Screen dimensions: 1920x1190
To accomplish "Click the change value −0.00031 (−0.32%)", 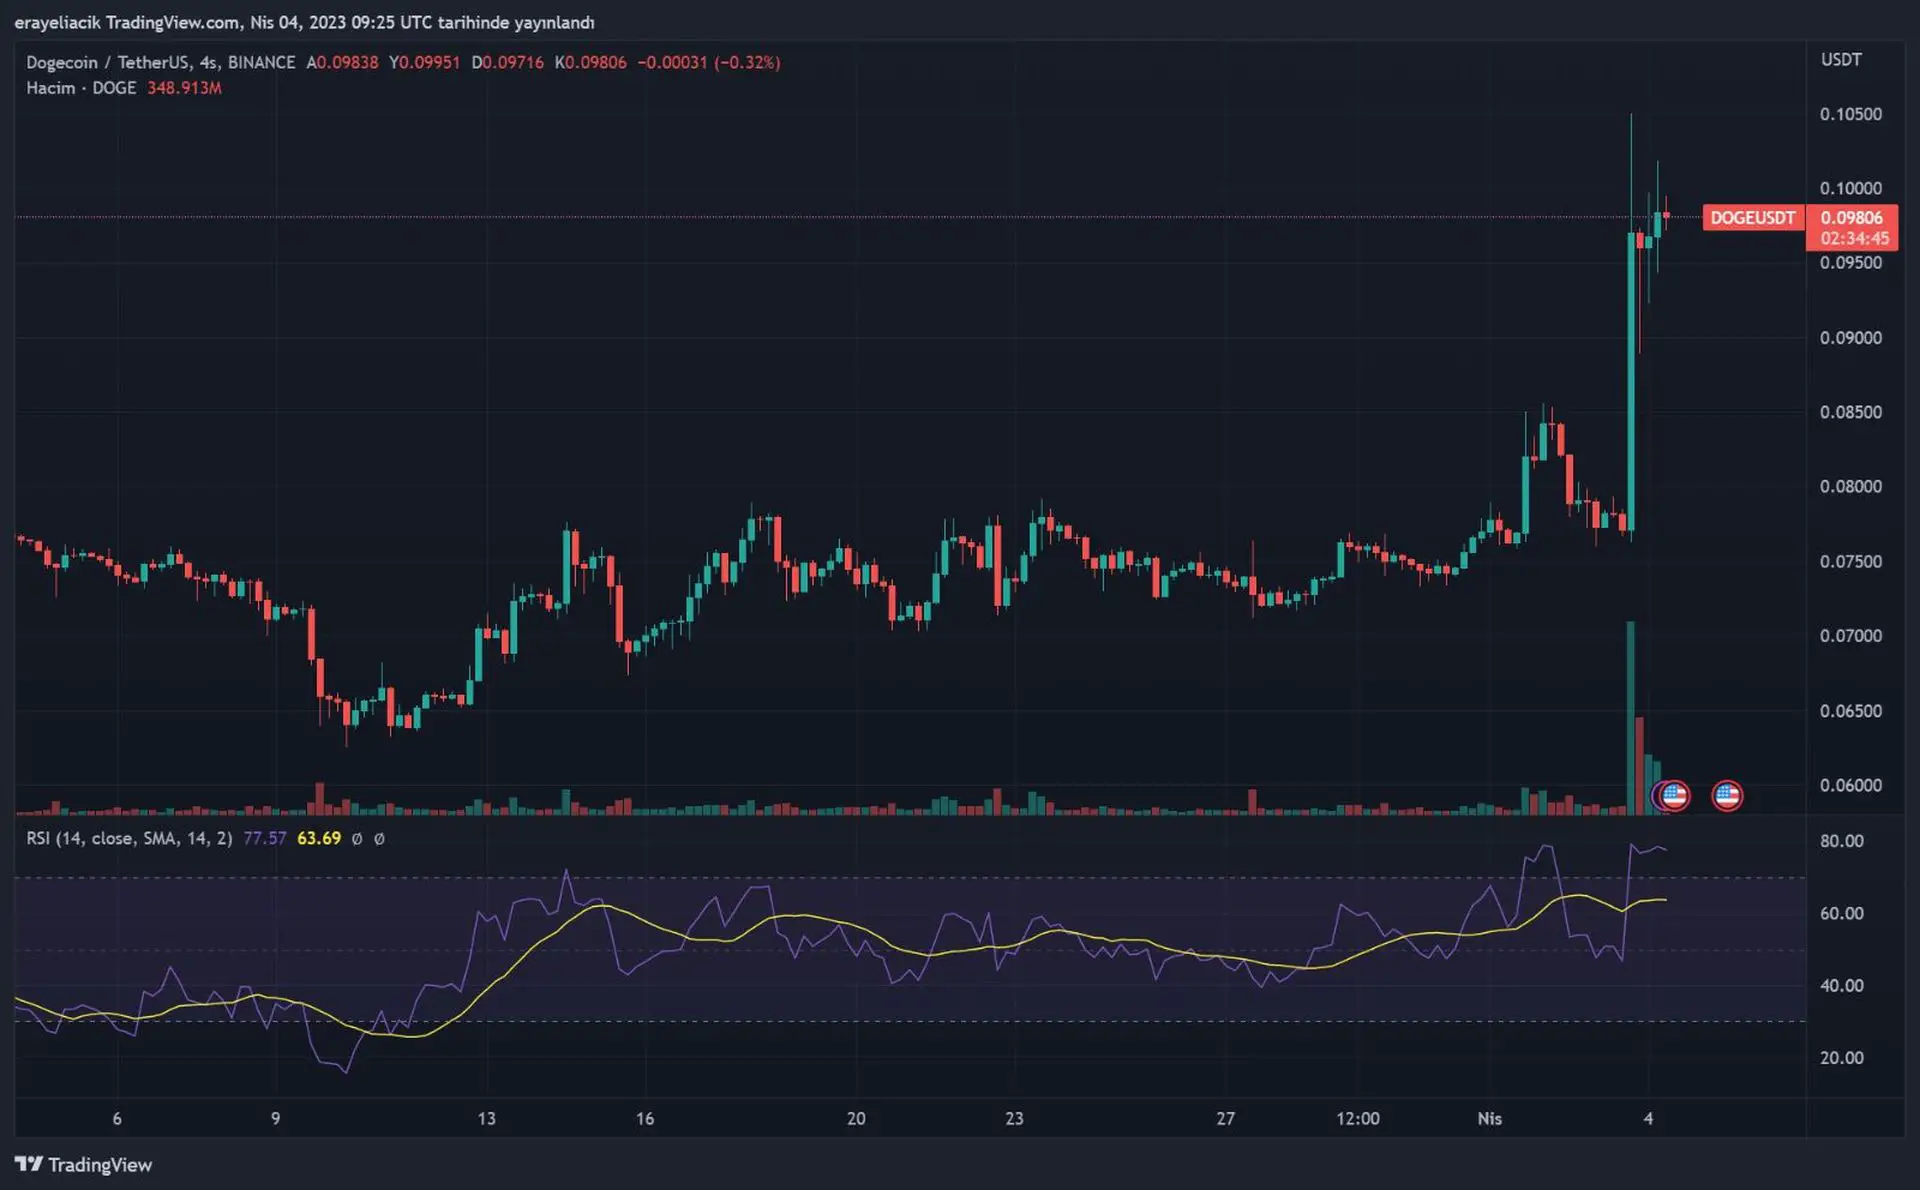I will click(x=709, y=62).
